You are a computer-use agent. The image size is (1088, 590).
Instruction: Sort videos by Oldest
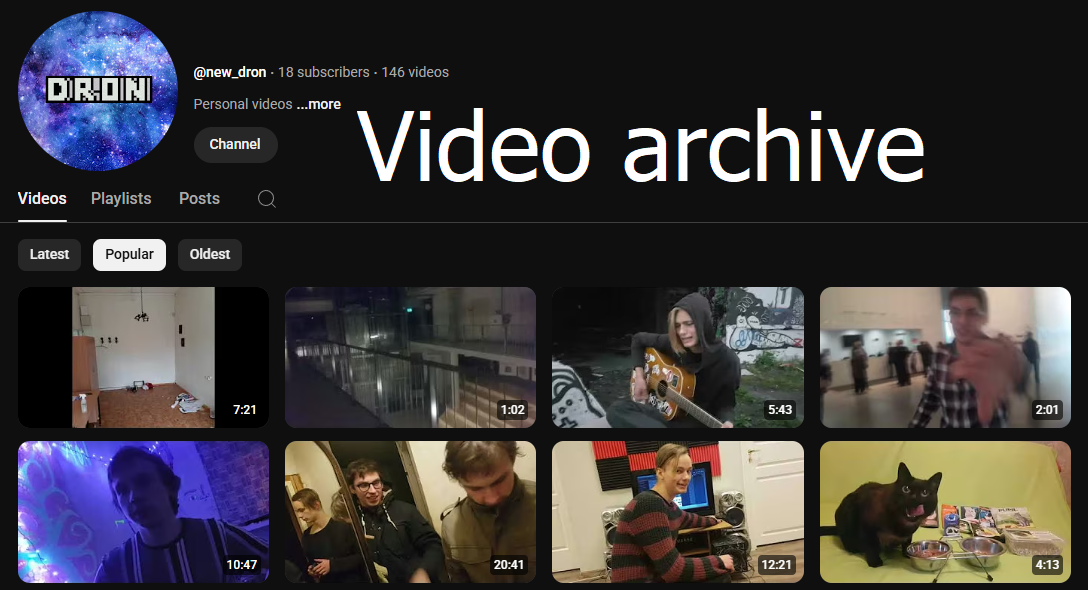(210, 254)
